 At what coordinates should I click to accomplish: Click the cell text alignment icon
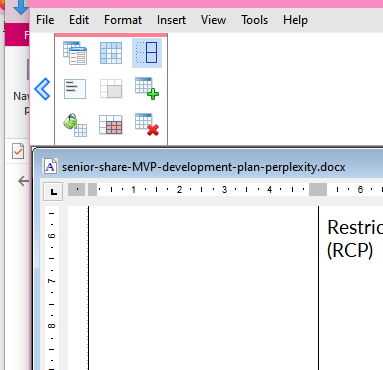tap(75, 89)
